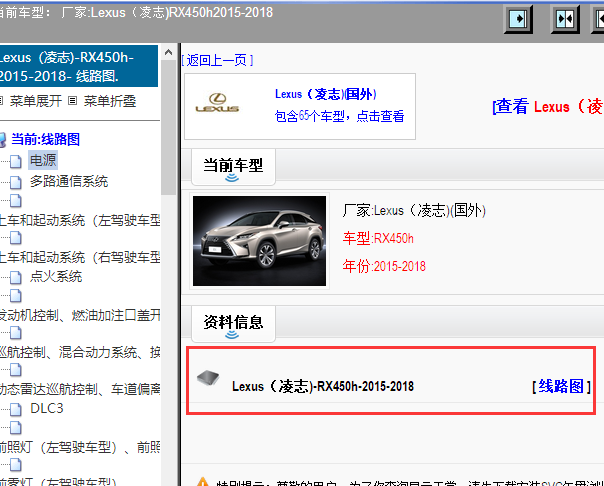Screen dimensions: 604x486
Task: Select 电源 in the tree
Action: (x=43, y=160)
